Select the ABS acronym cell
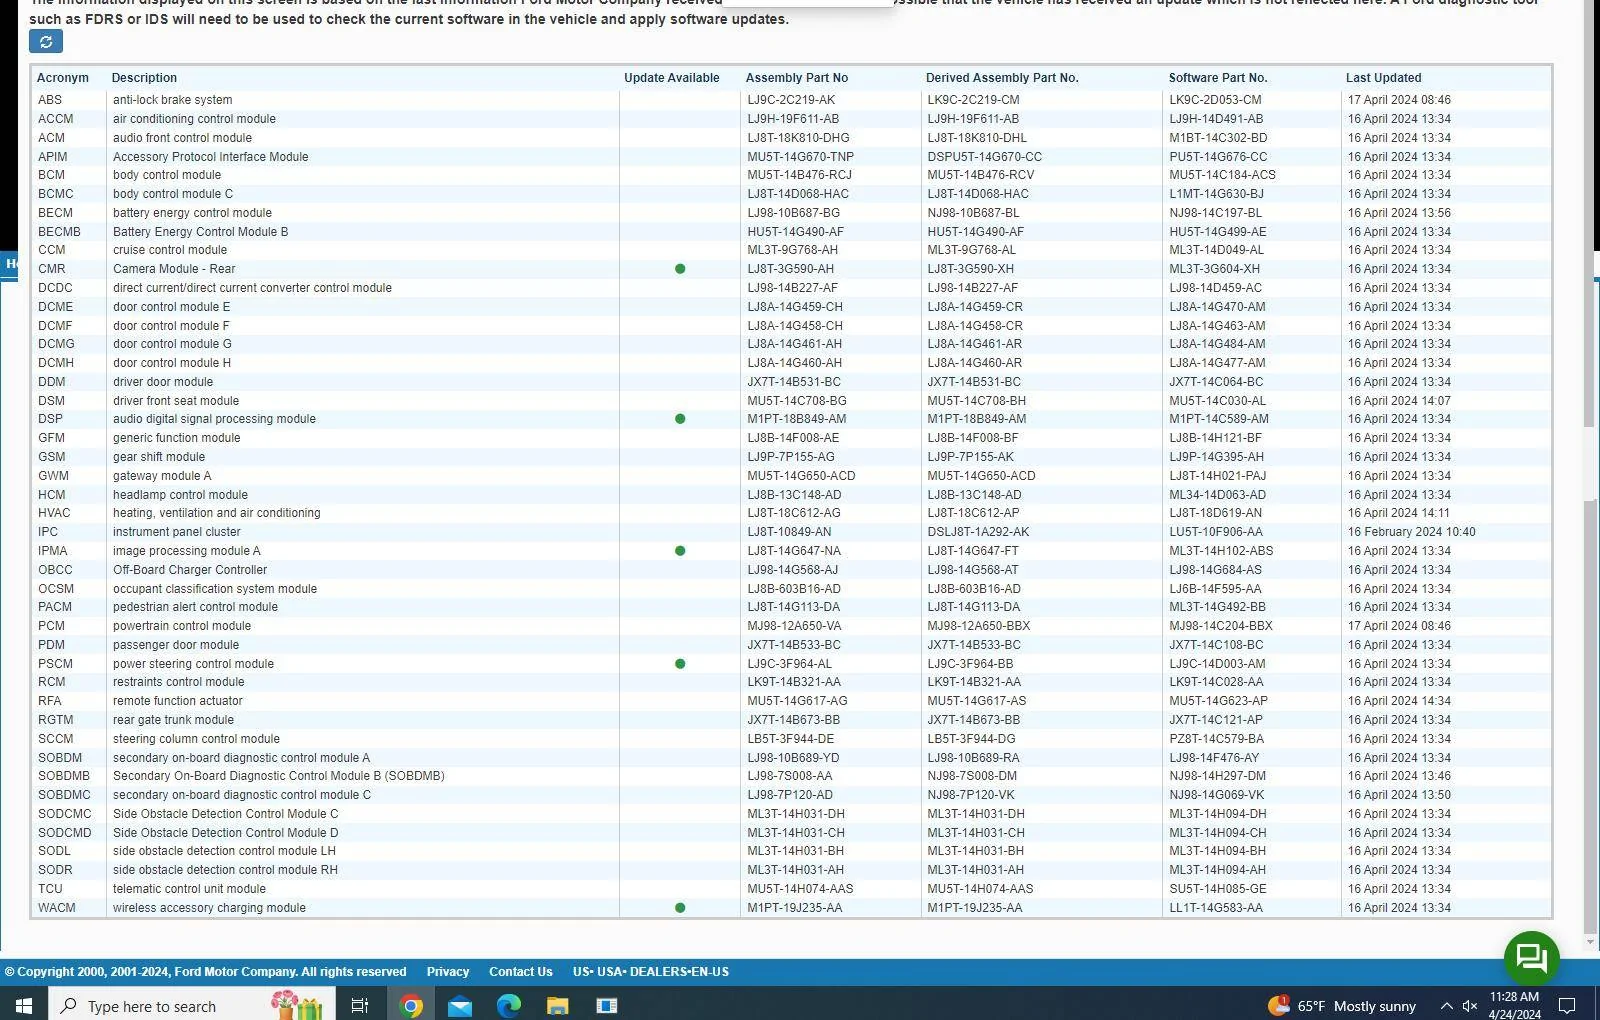Image resolution: width=1600 pixels, height=1020 pixels. [x=50, y=100]
